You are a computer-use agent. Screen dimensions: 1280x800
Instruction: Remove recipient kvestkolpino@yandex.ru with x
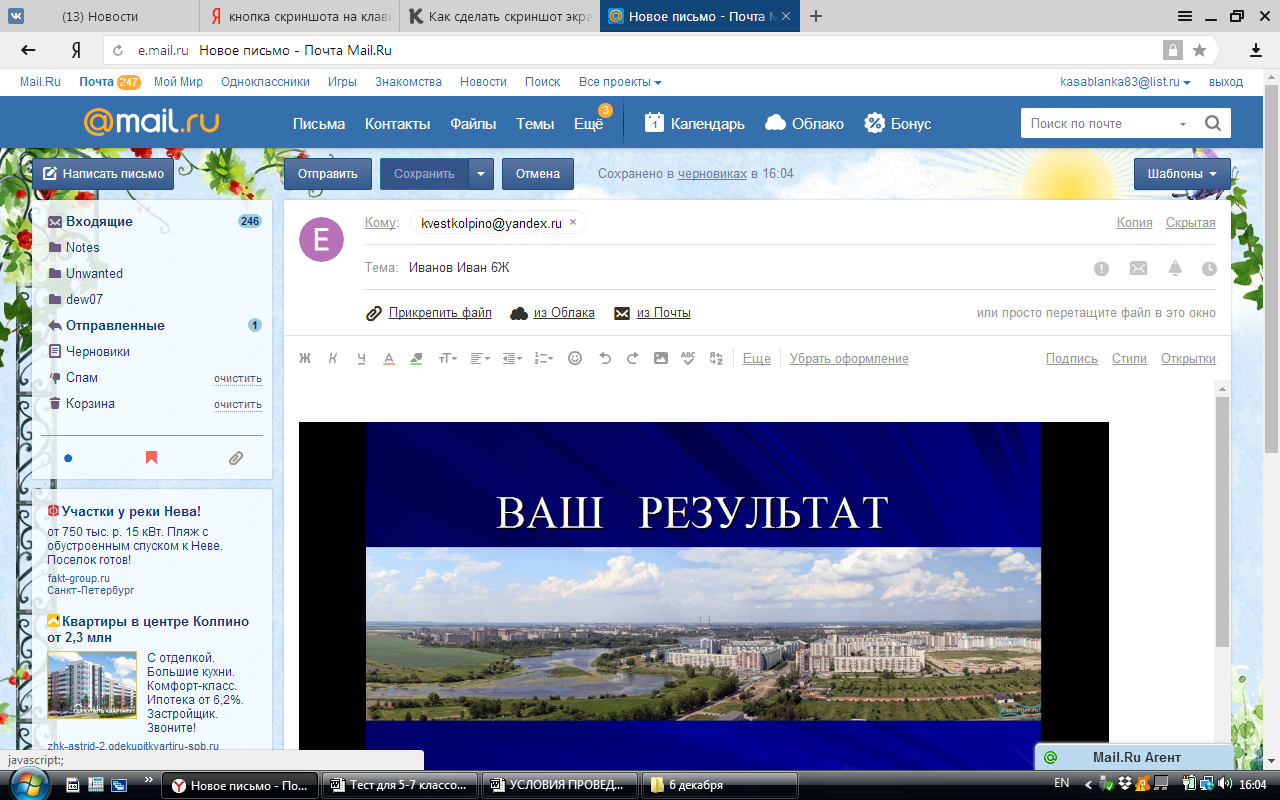click(573, 223)
